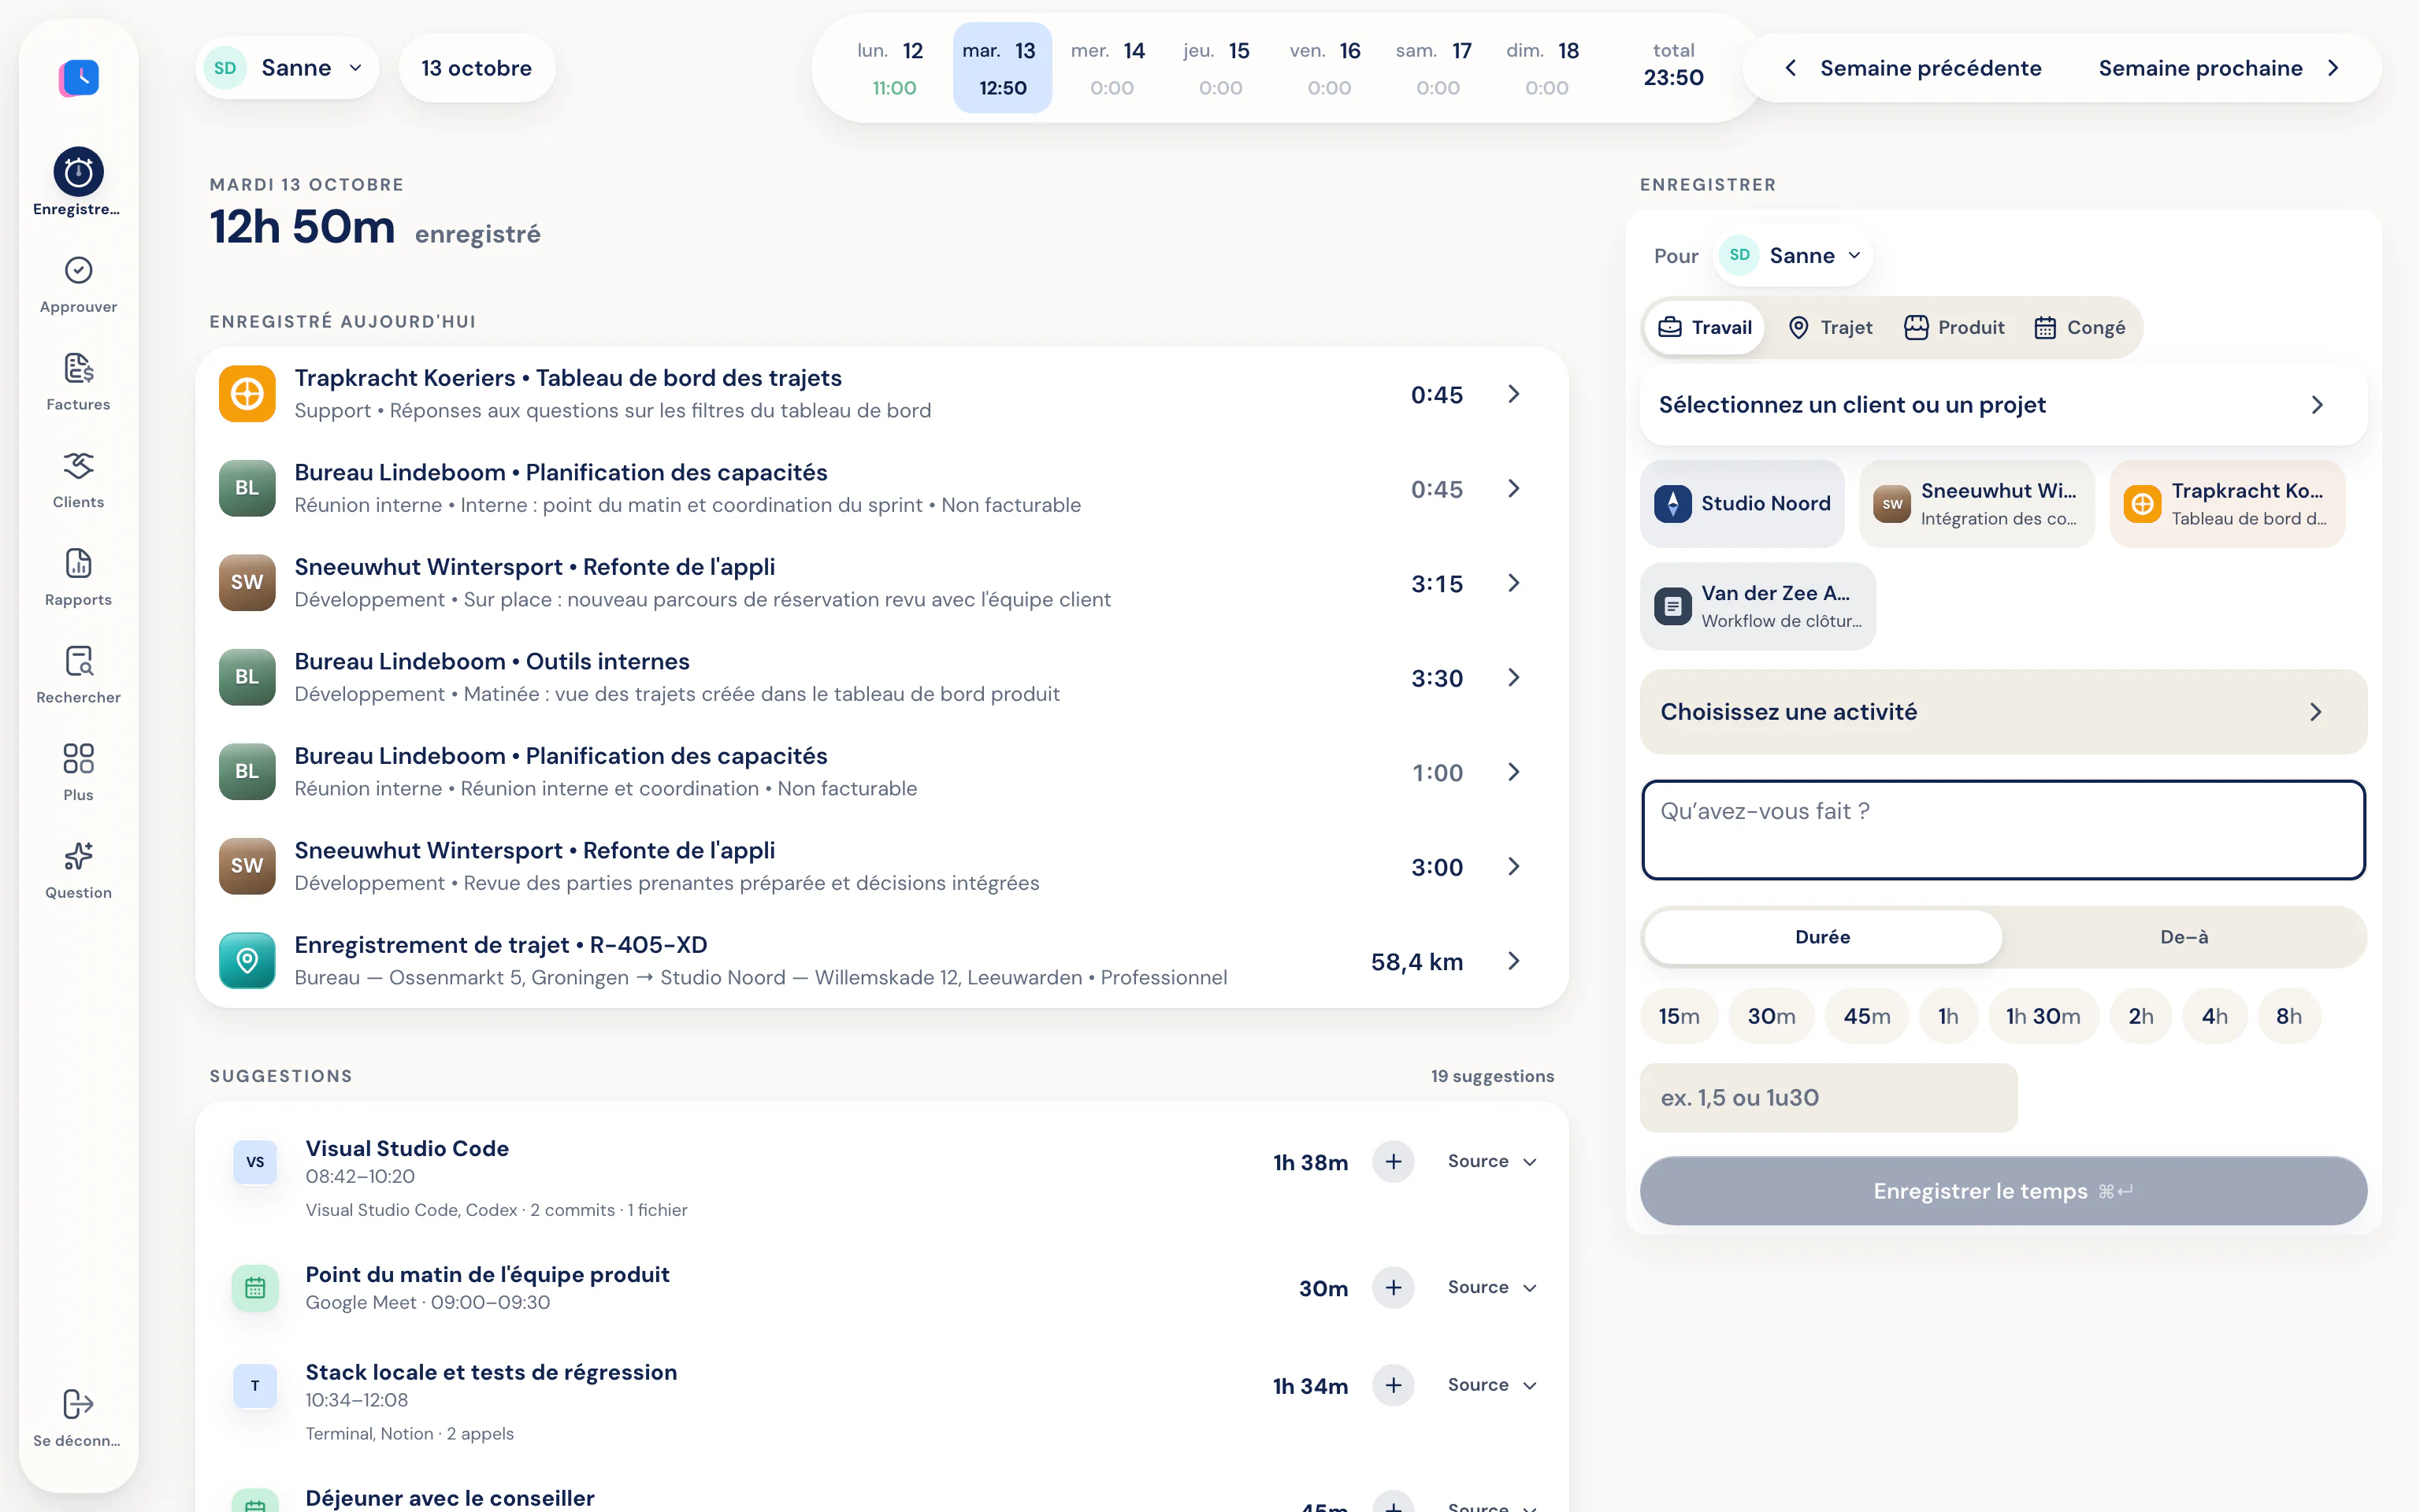Open the Pour Sanne dropdown
This screenshot has height=1512, width=2420.
click(x=1794, y=256)
